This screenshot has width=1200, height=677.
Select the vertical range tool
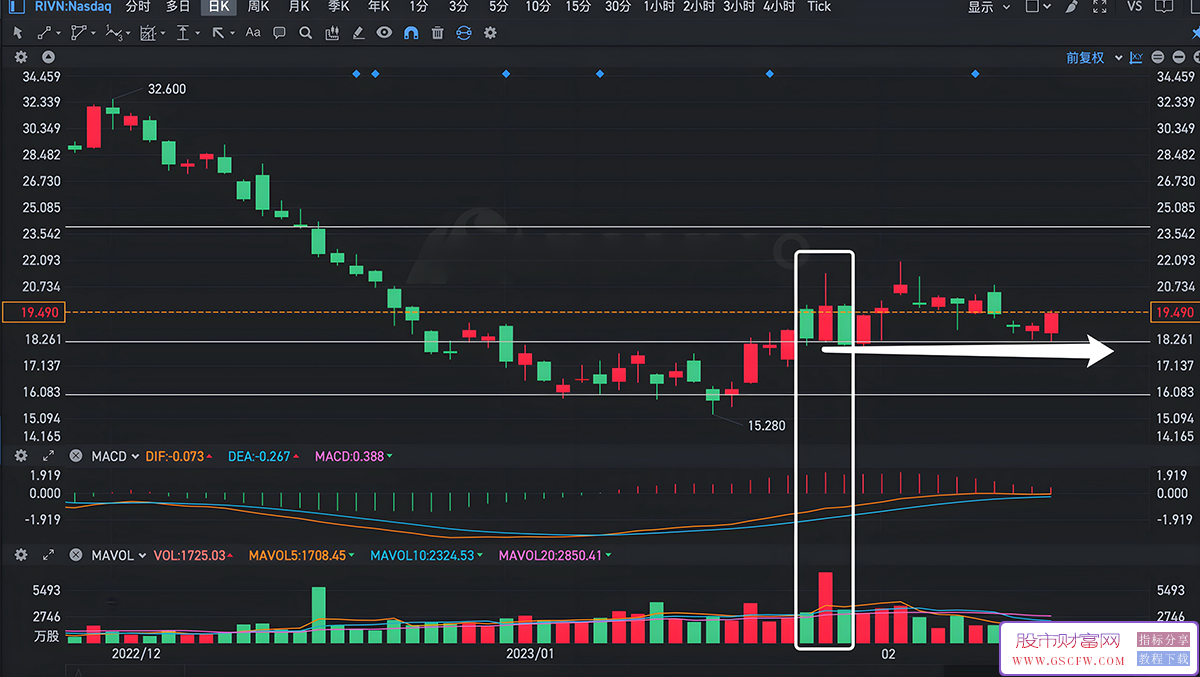click(183, 33)
